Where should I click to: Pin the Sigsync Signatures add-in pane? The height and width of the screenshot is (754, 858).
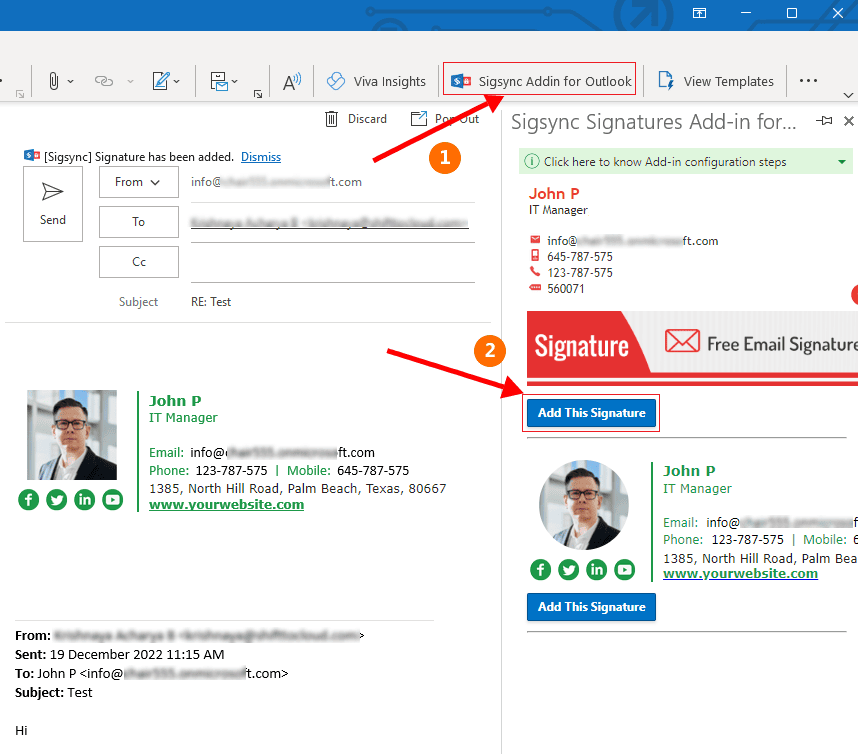tap(824, 121)
